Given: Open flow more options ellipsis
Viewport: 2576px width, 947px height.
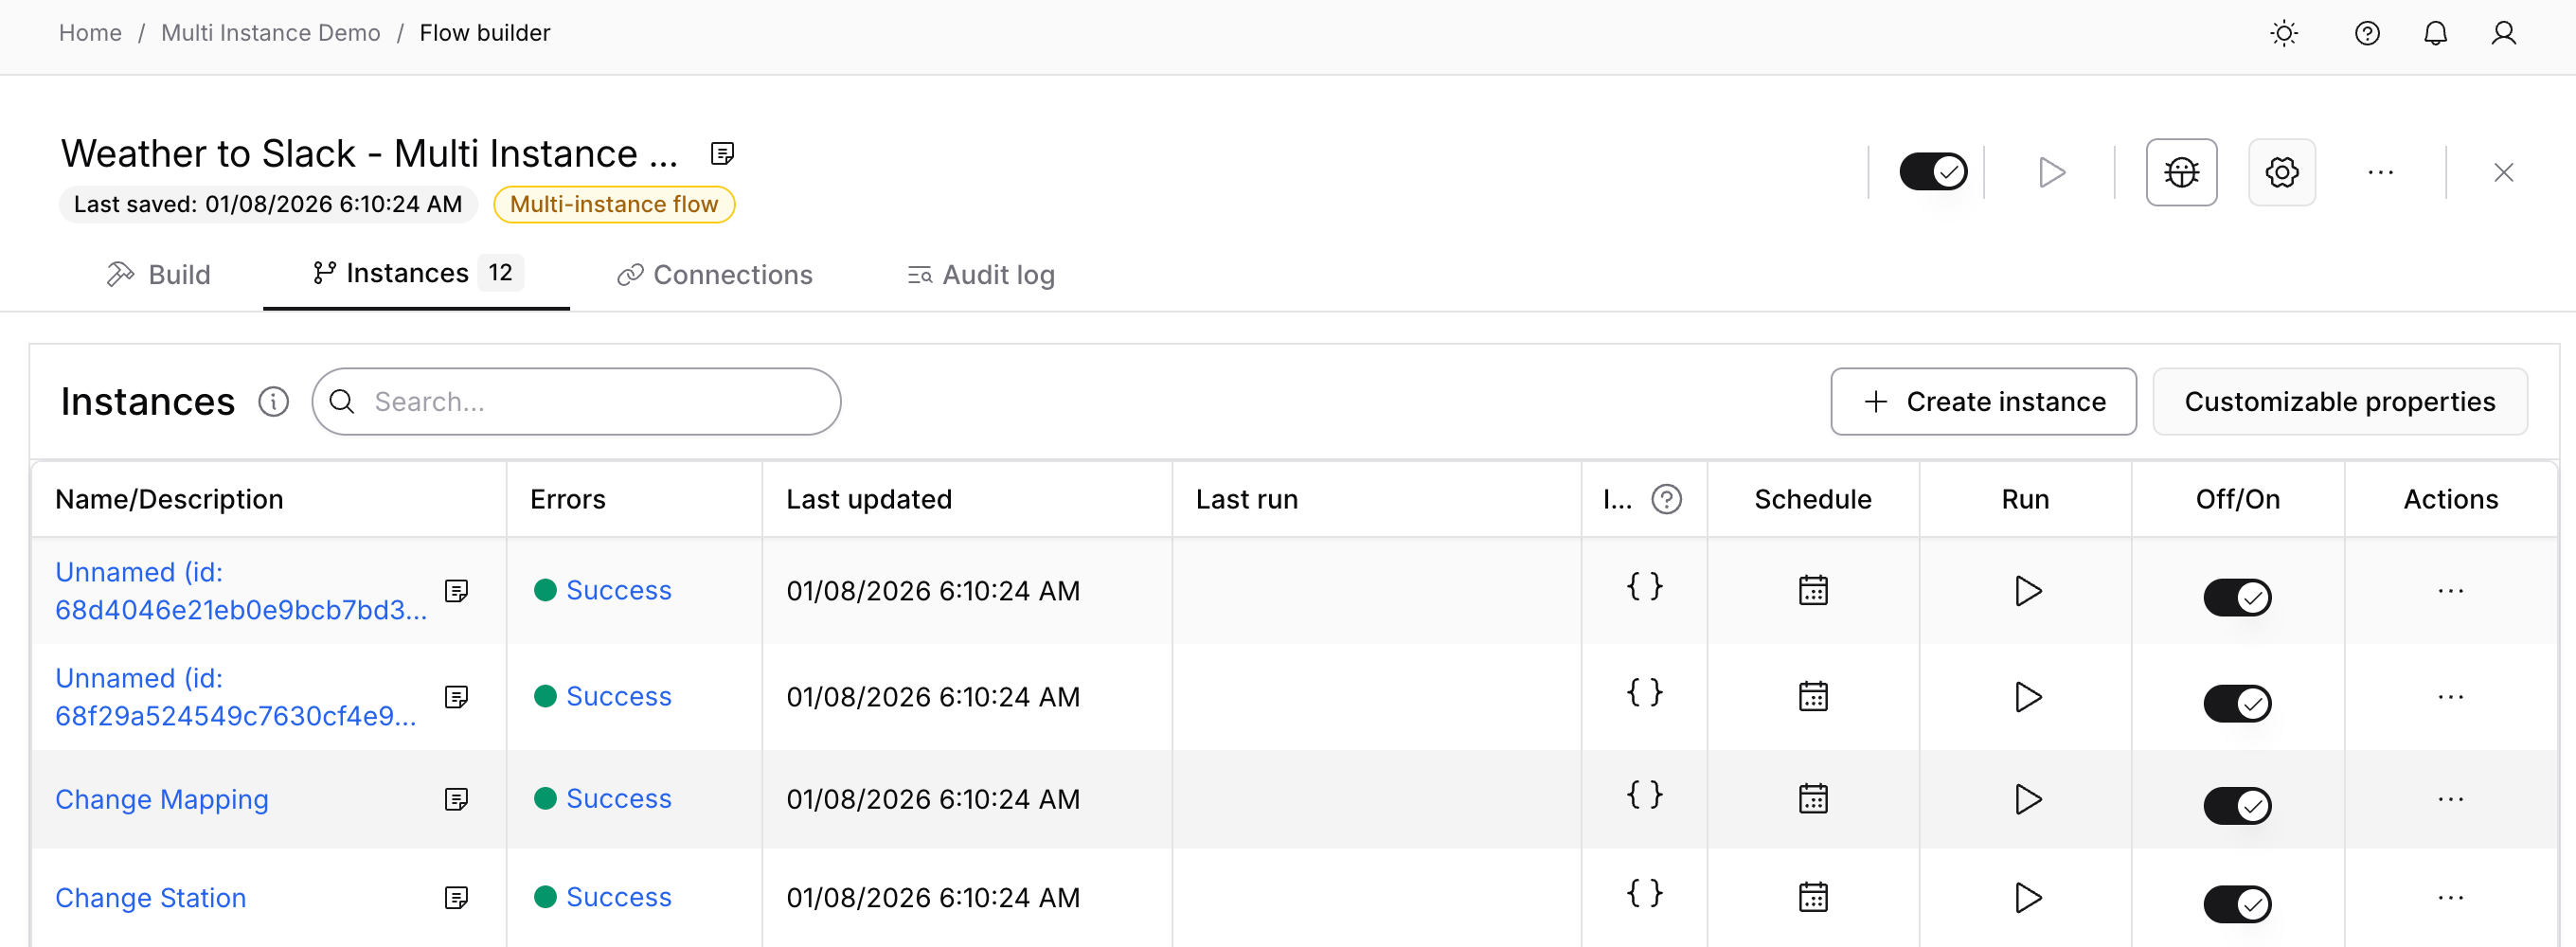Looking at the screenshot, I should pos(2380,172).
